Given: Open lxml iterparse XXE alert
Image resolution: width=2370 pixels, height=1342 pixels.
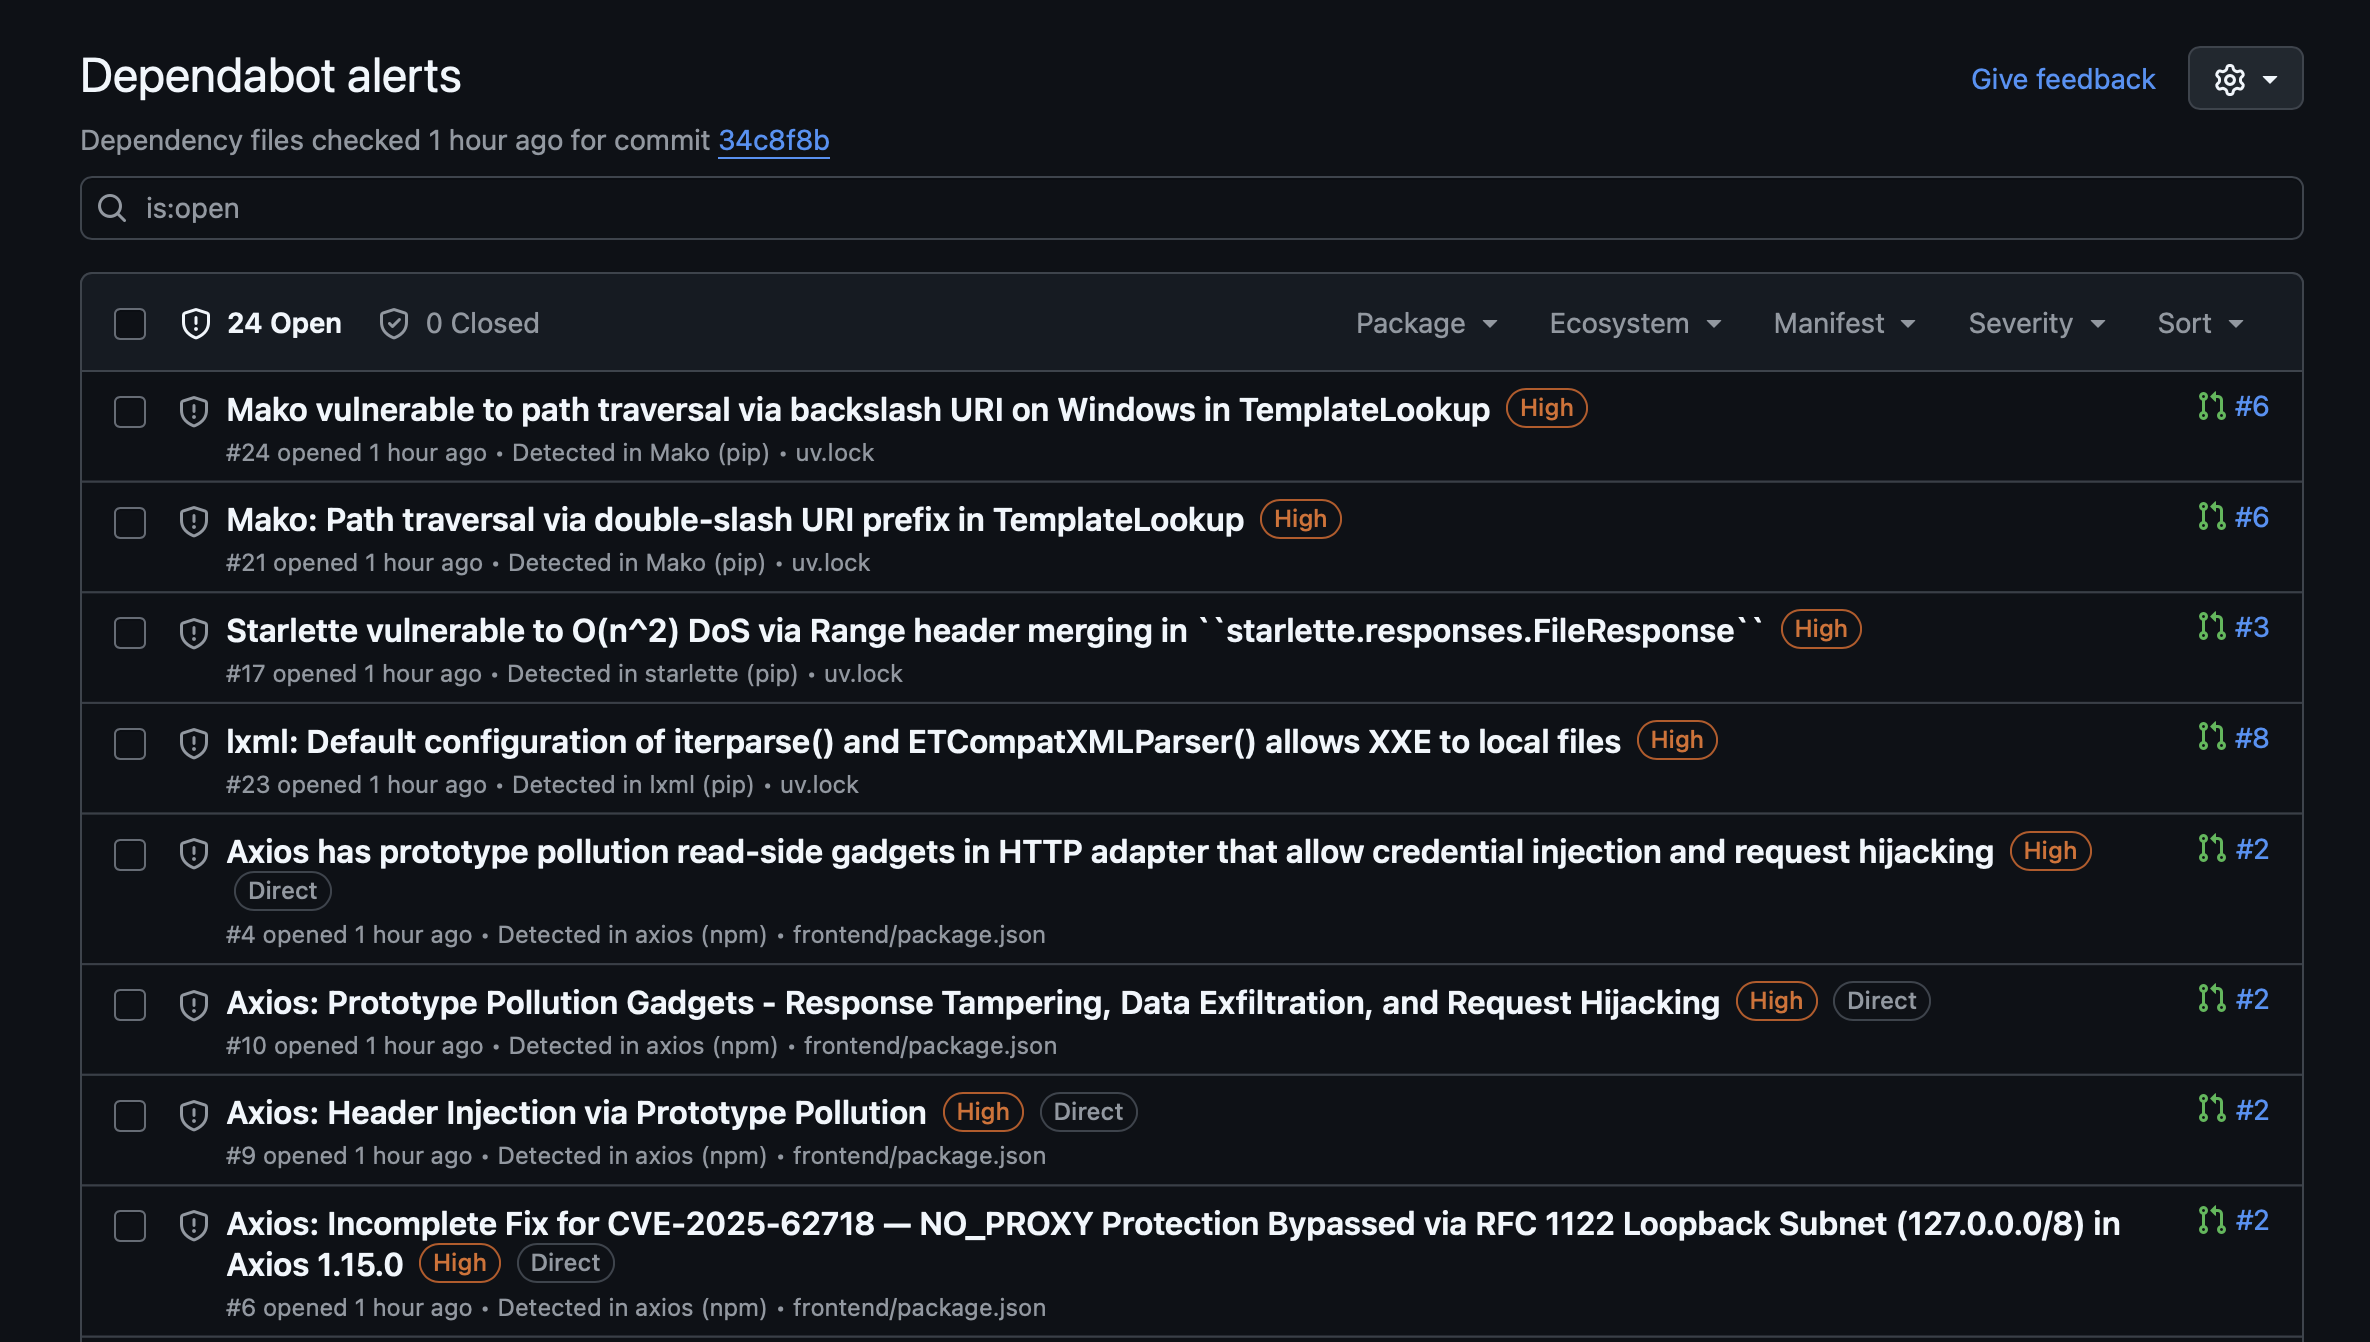Looking at the screenshot, I should [923, 742].
